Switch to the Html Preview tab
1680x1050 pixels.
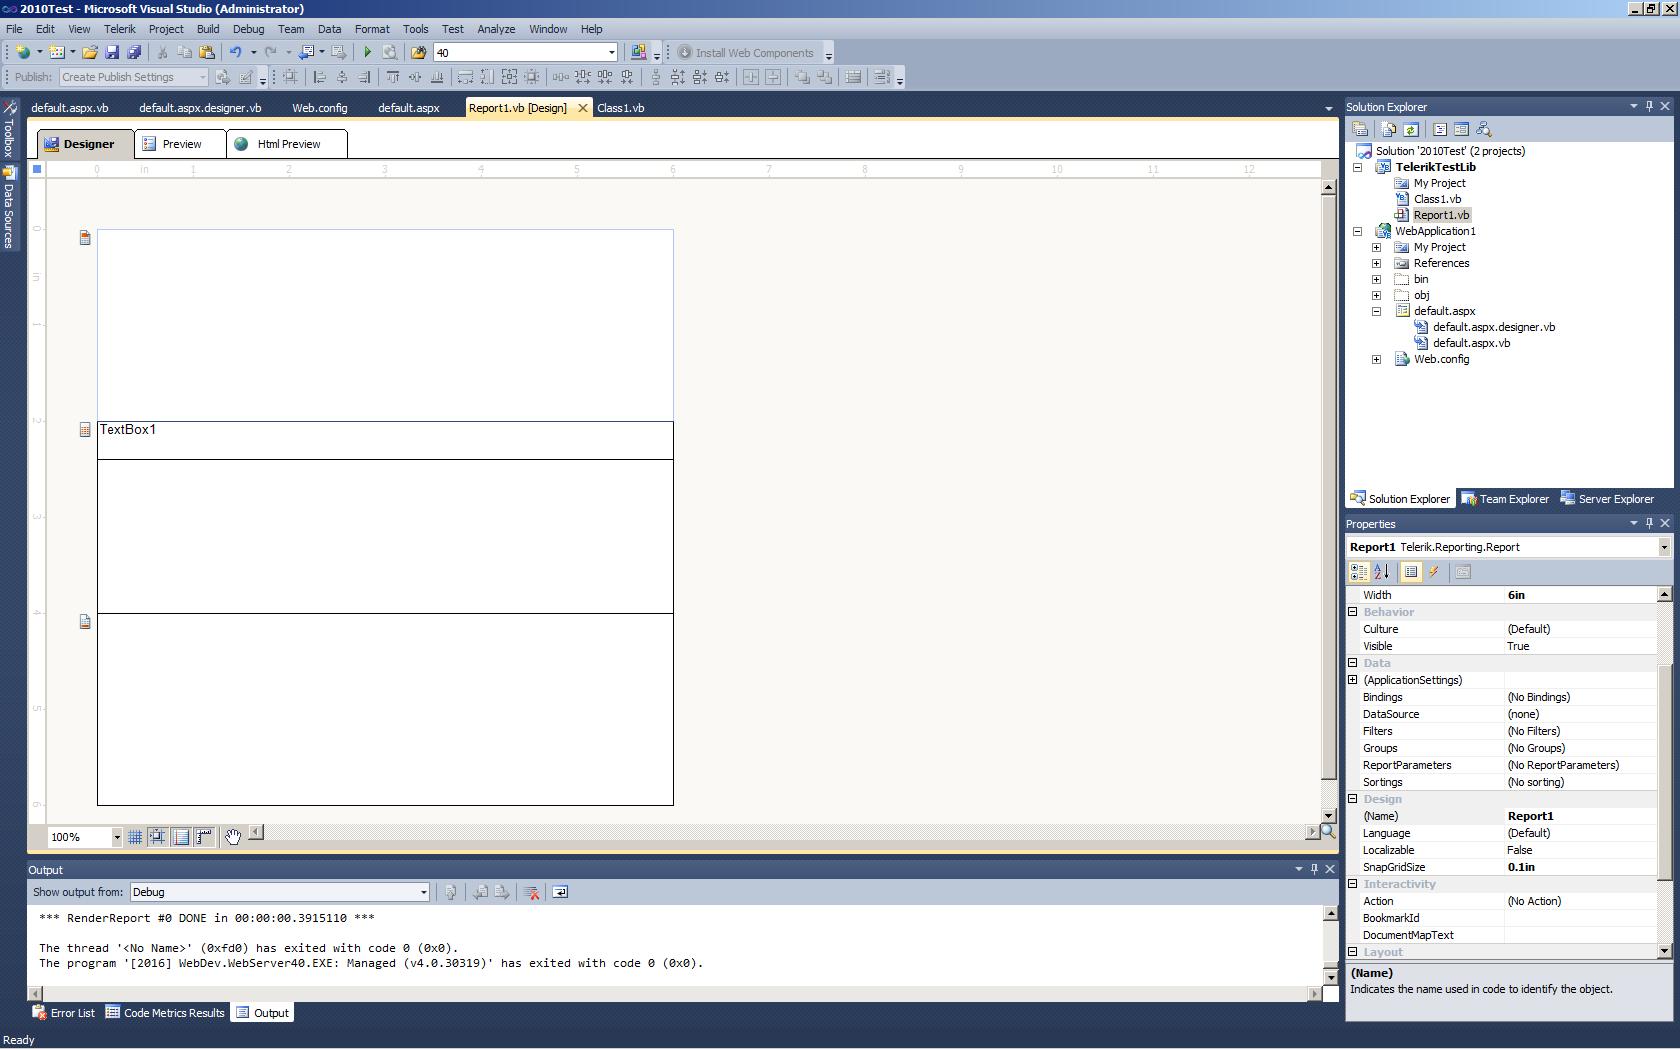click(x=287, y=144)
